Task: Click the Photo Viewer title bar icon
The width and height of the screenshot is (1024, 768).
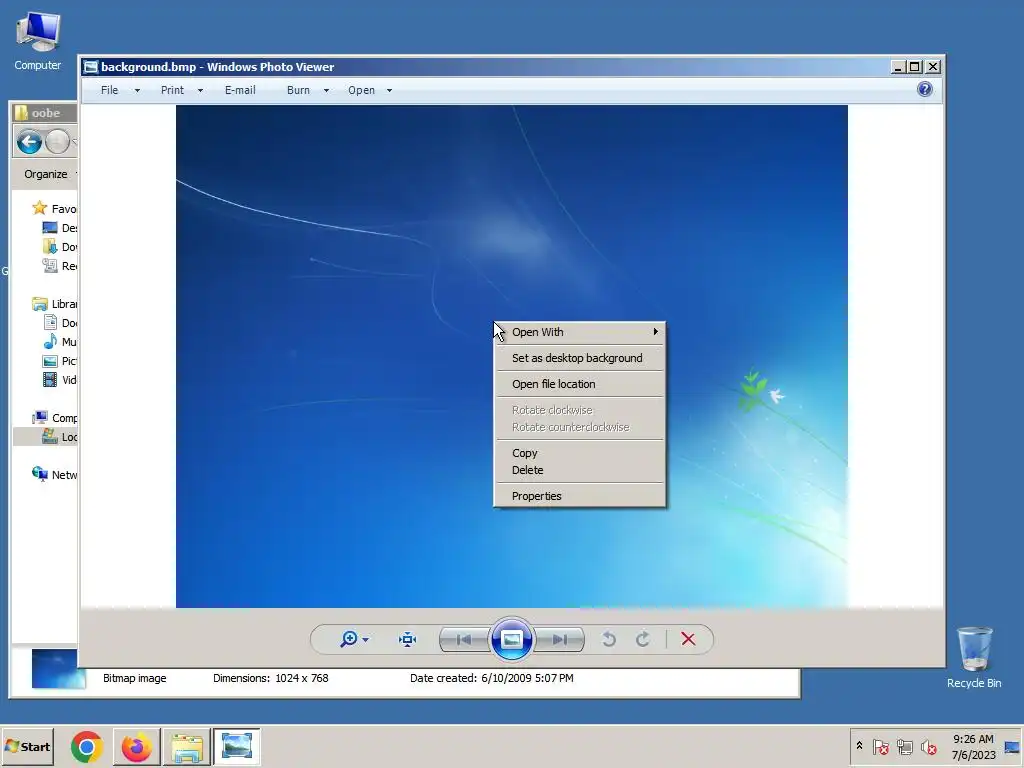Action: click(x=91, y=67)
